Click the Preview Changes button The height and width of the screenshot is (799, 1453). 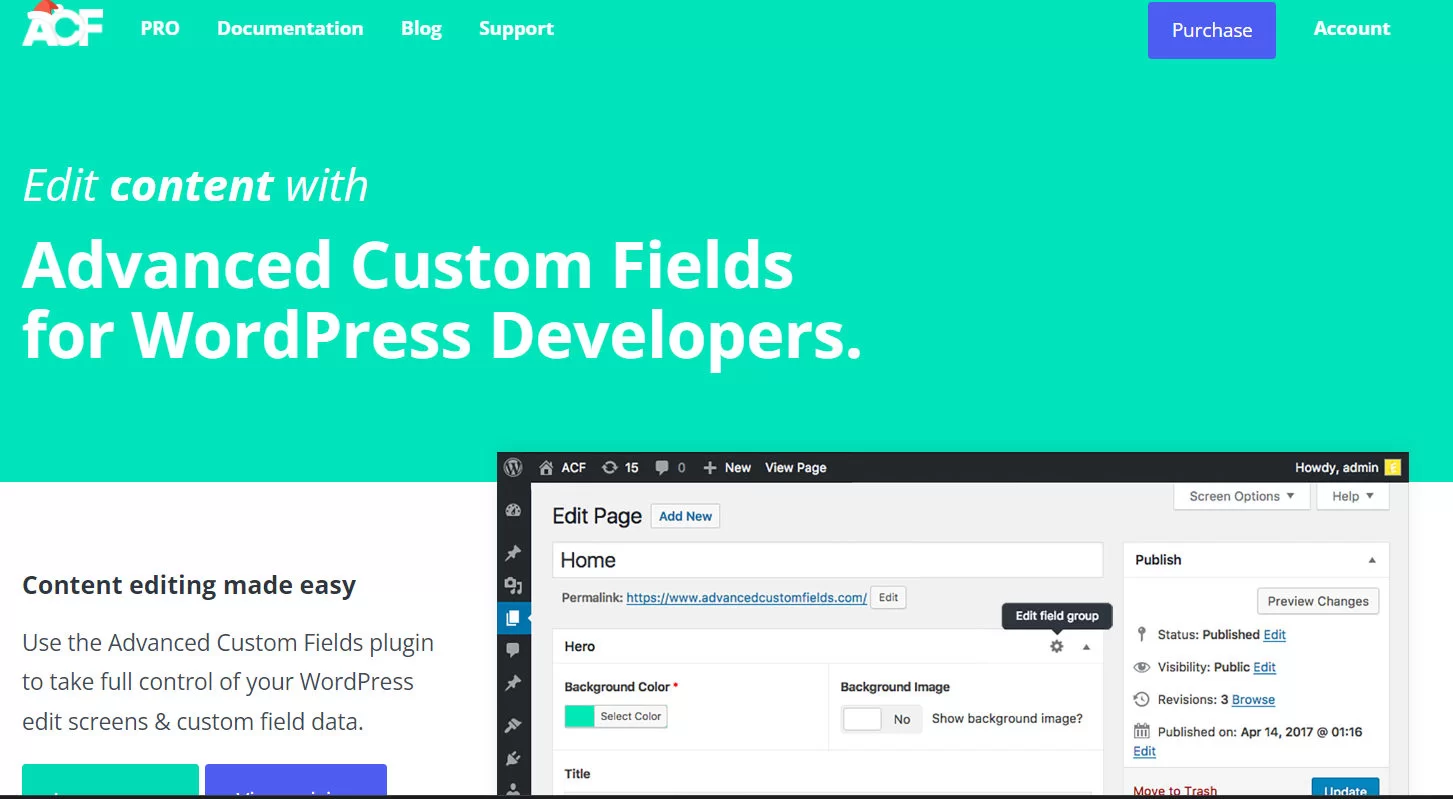[x=1317, y=601]
